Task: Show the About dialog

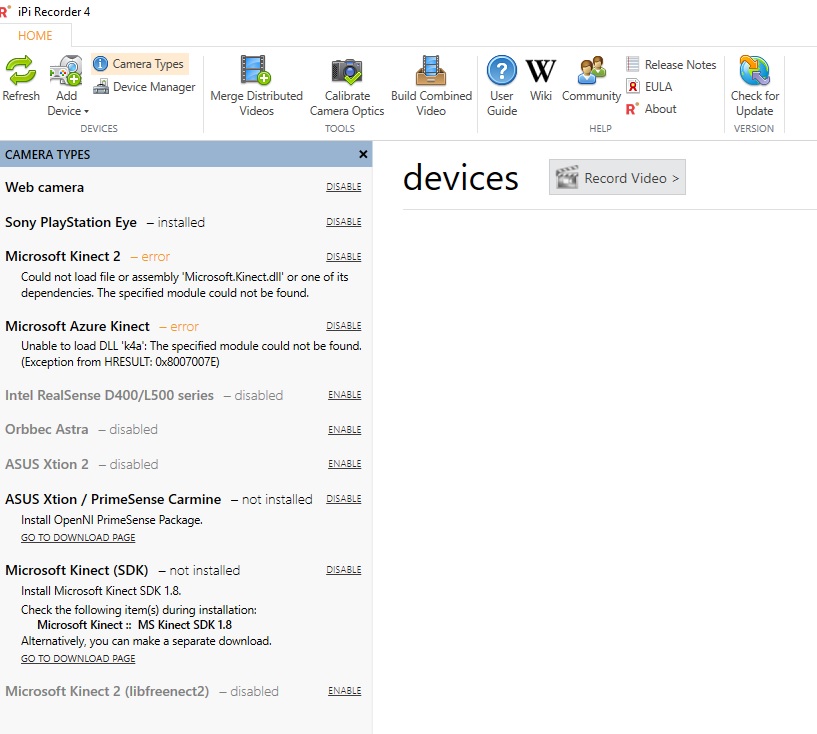Action: pos(651,109)
